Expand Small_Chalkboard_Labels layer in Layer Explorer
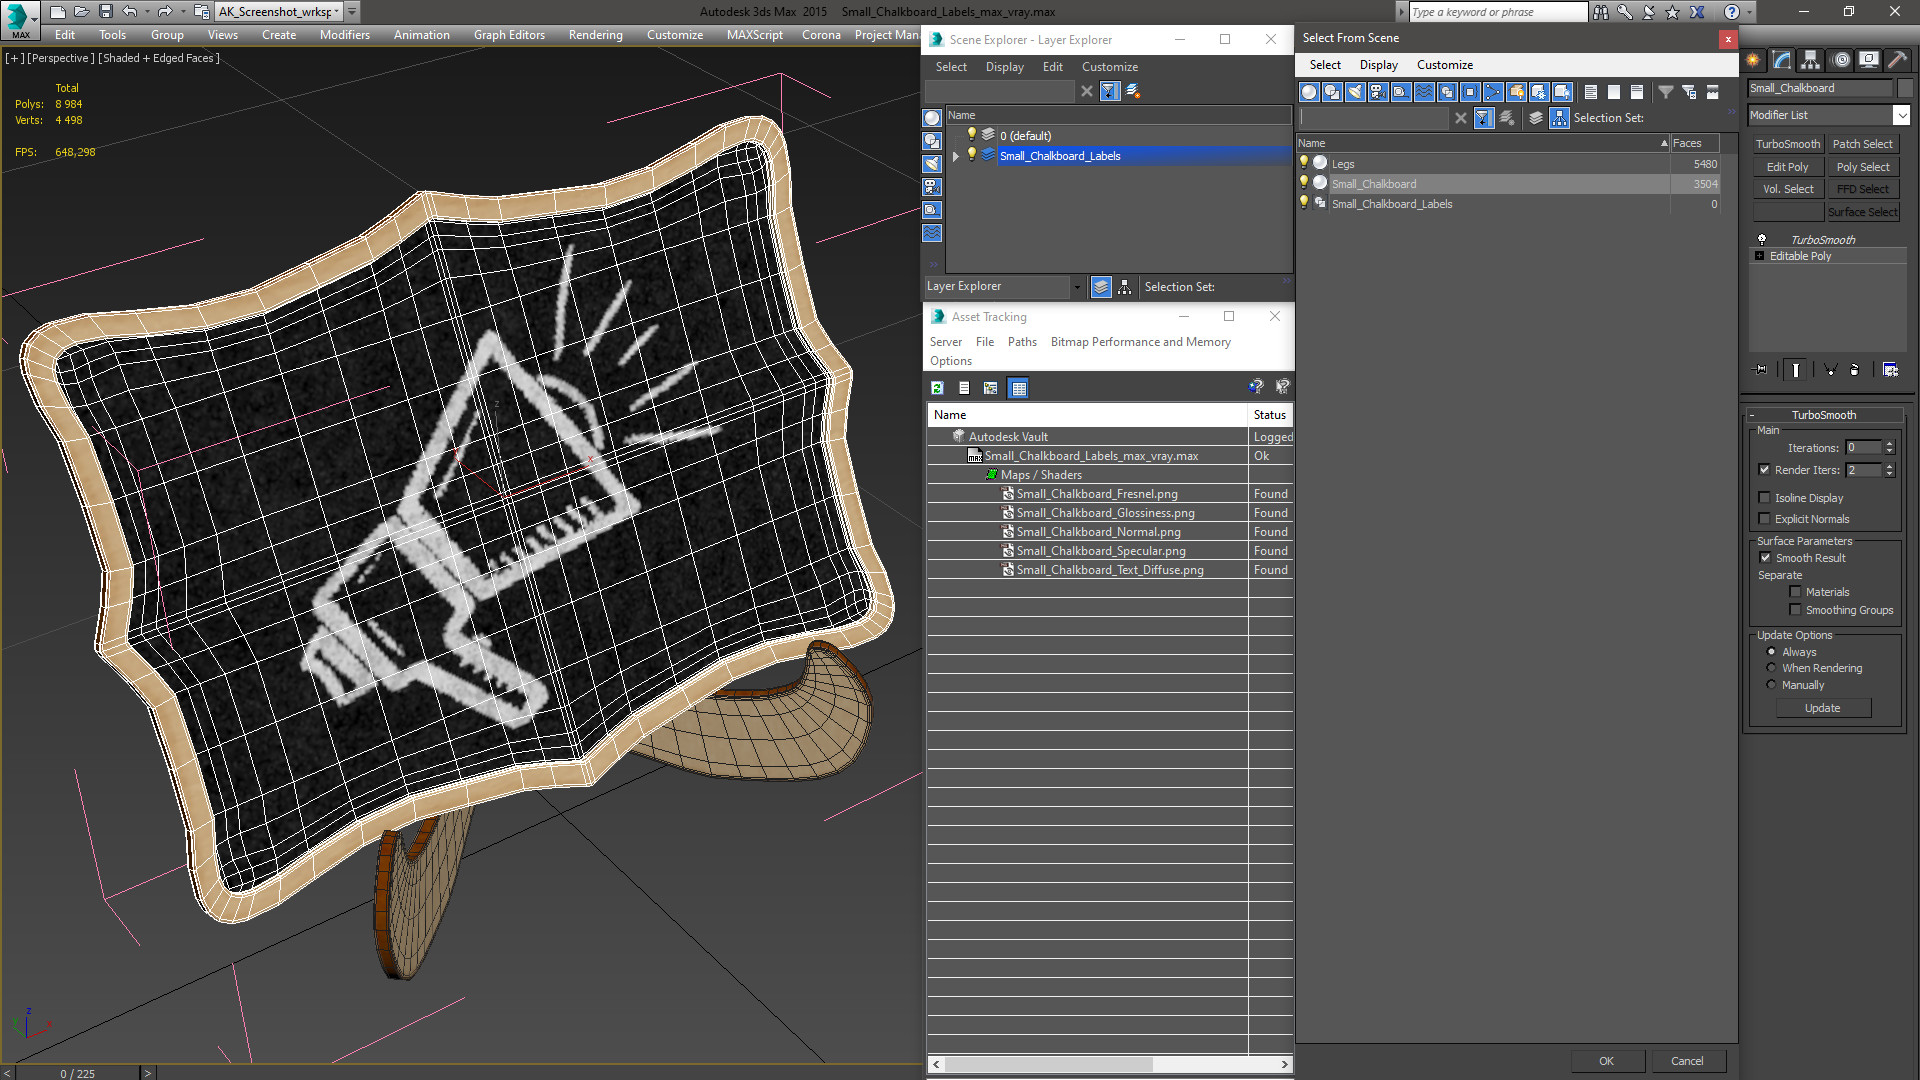The image size is (1920, 1080). (x=956, y=156)
